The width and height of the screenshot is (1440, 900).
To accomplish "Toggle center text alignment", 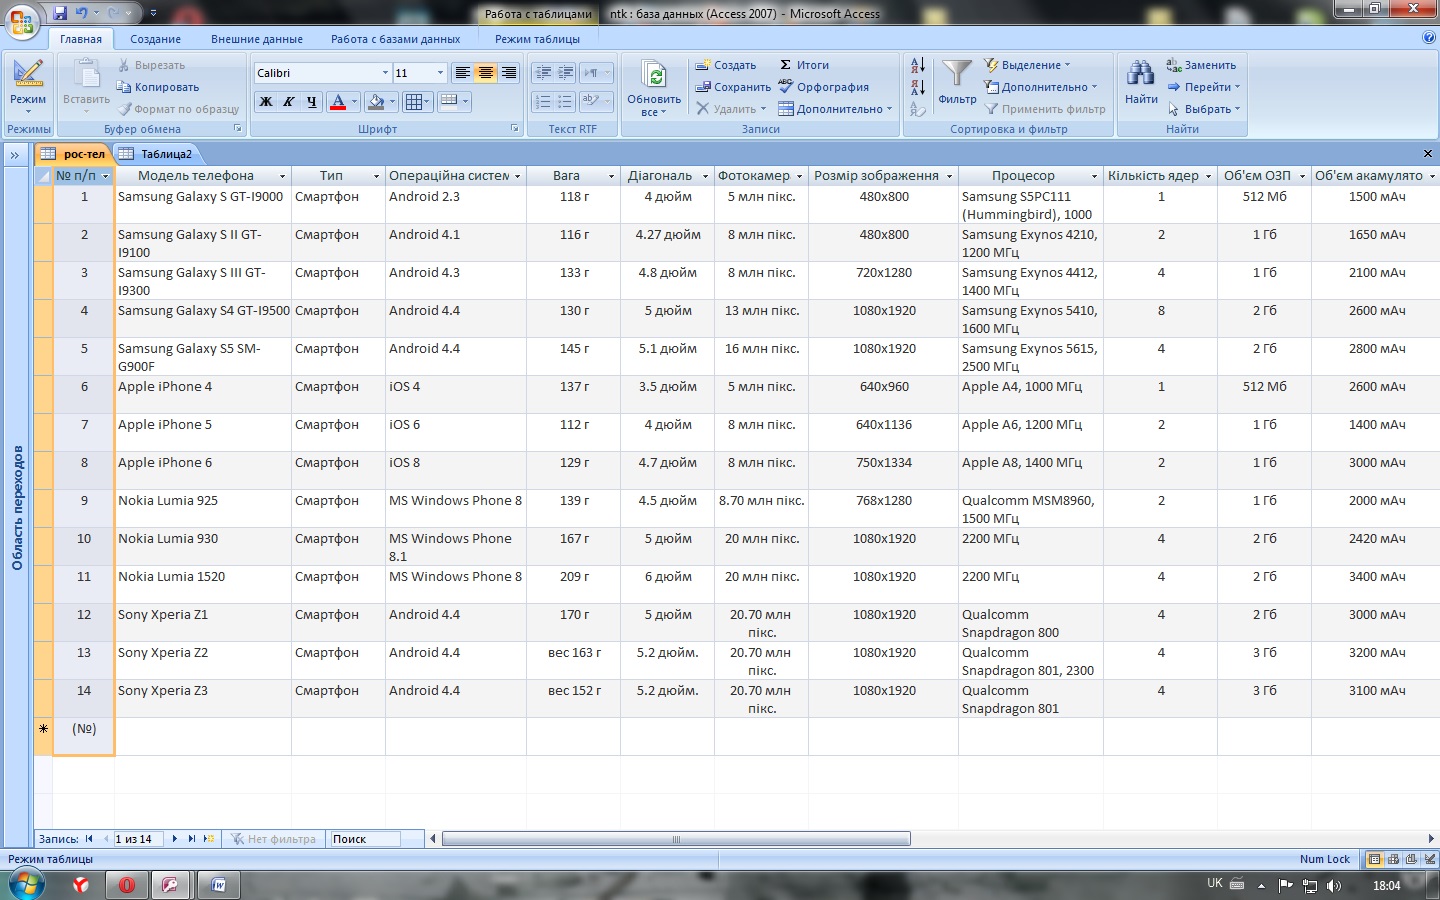I will tap(485, 73).
